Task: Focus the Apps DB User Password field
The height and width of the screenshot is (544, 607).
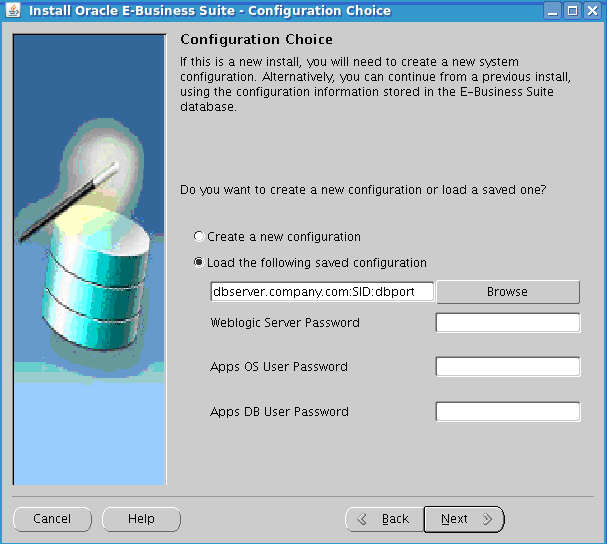Action: point(508,411)
